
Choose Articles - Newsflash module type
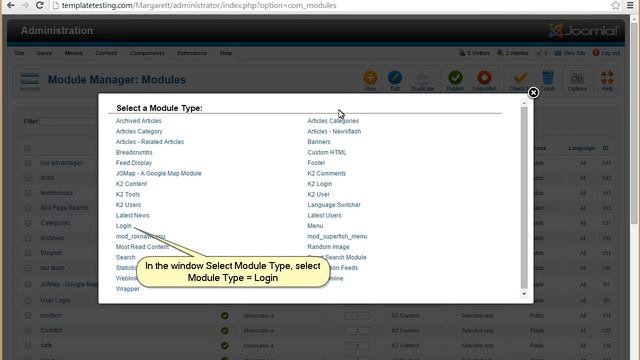(x=334, y=131)
